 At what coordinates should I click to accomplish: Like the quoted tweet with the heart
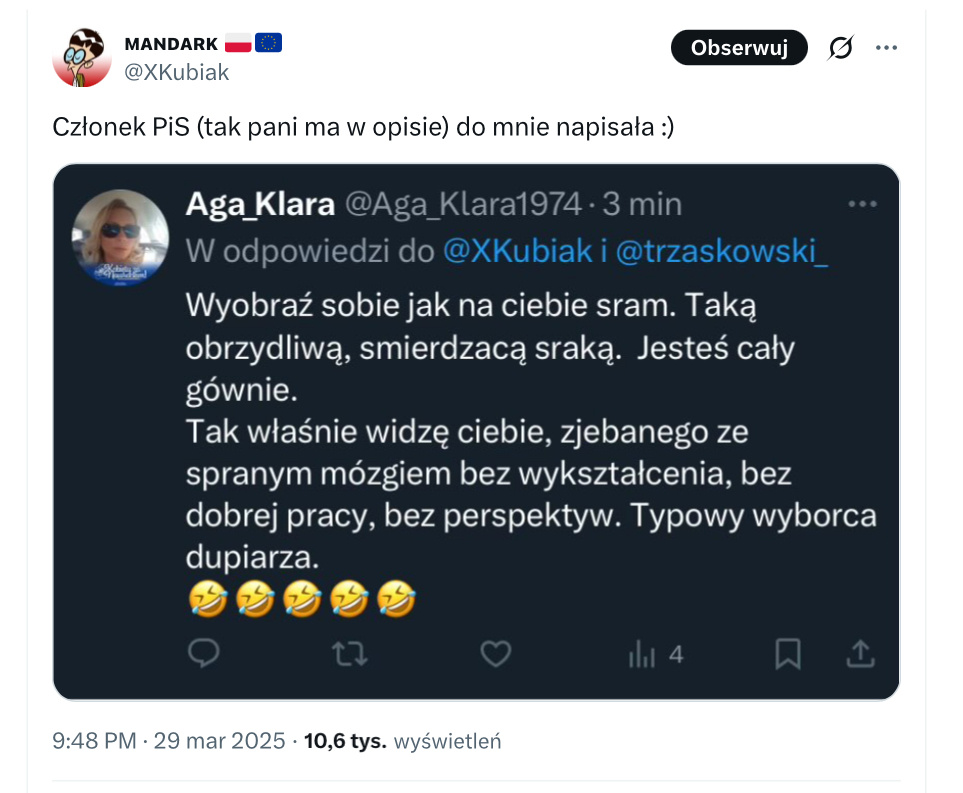click(x=496, y=654)
